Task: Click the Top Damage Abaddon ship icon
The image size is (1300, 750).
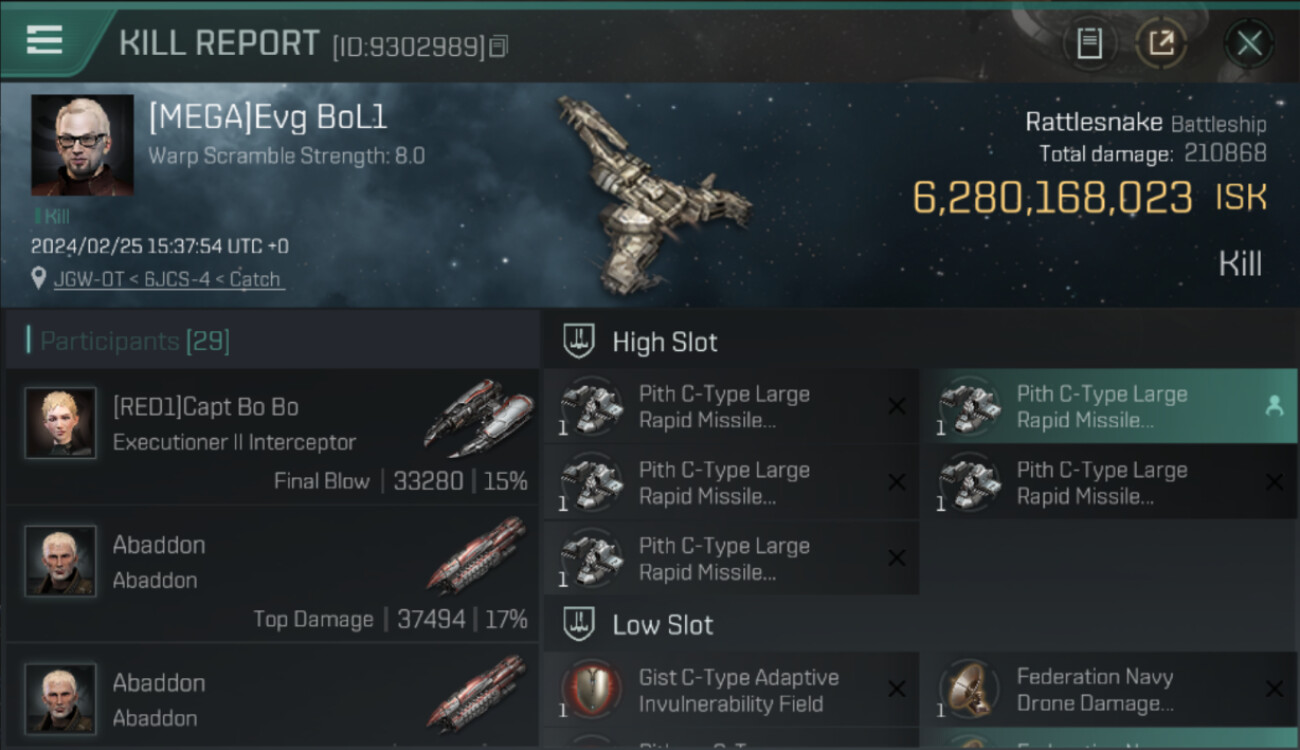Action: [477, 553]
